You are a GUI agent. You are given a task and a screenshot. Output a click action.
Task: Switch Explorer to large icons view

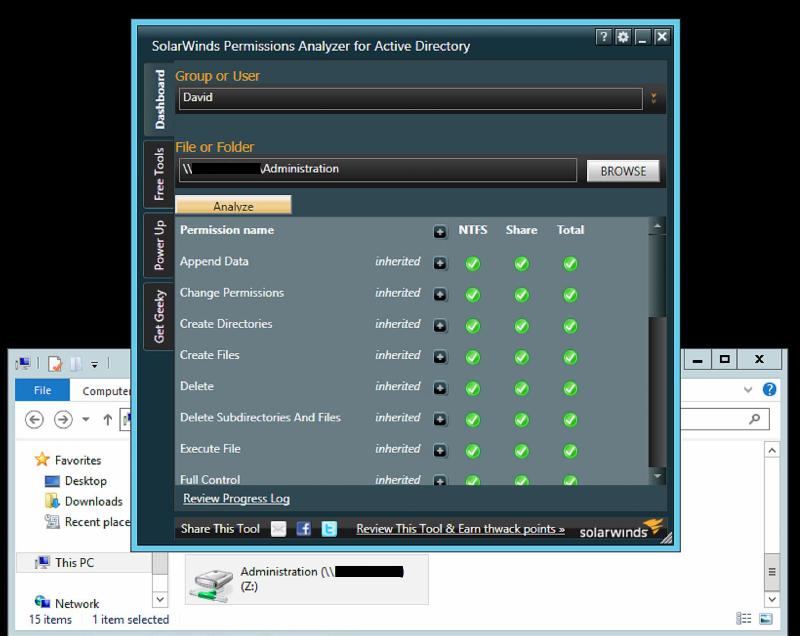click(x=766, y=619)
